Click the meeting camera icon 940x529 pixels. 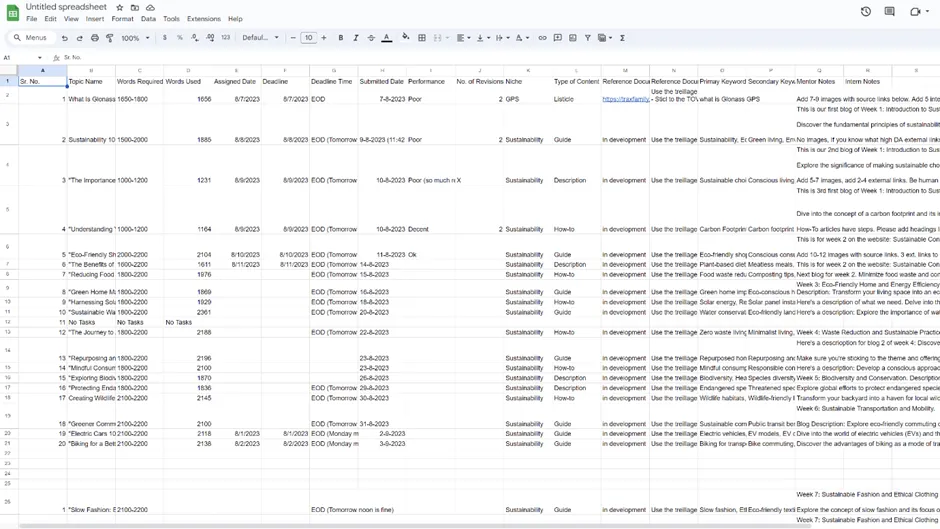pyautogui.click(x=915, y=11)
